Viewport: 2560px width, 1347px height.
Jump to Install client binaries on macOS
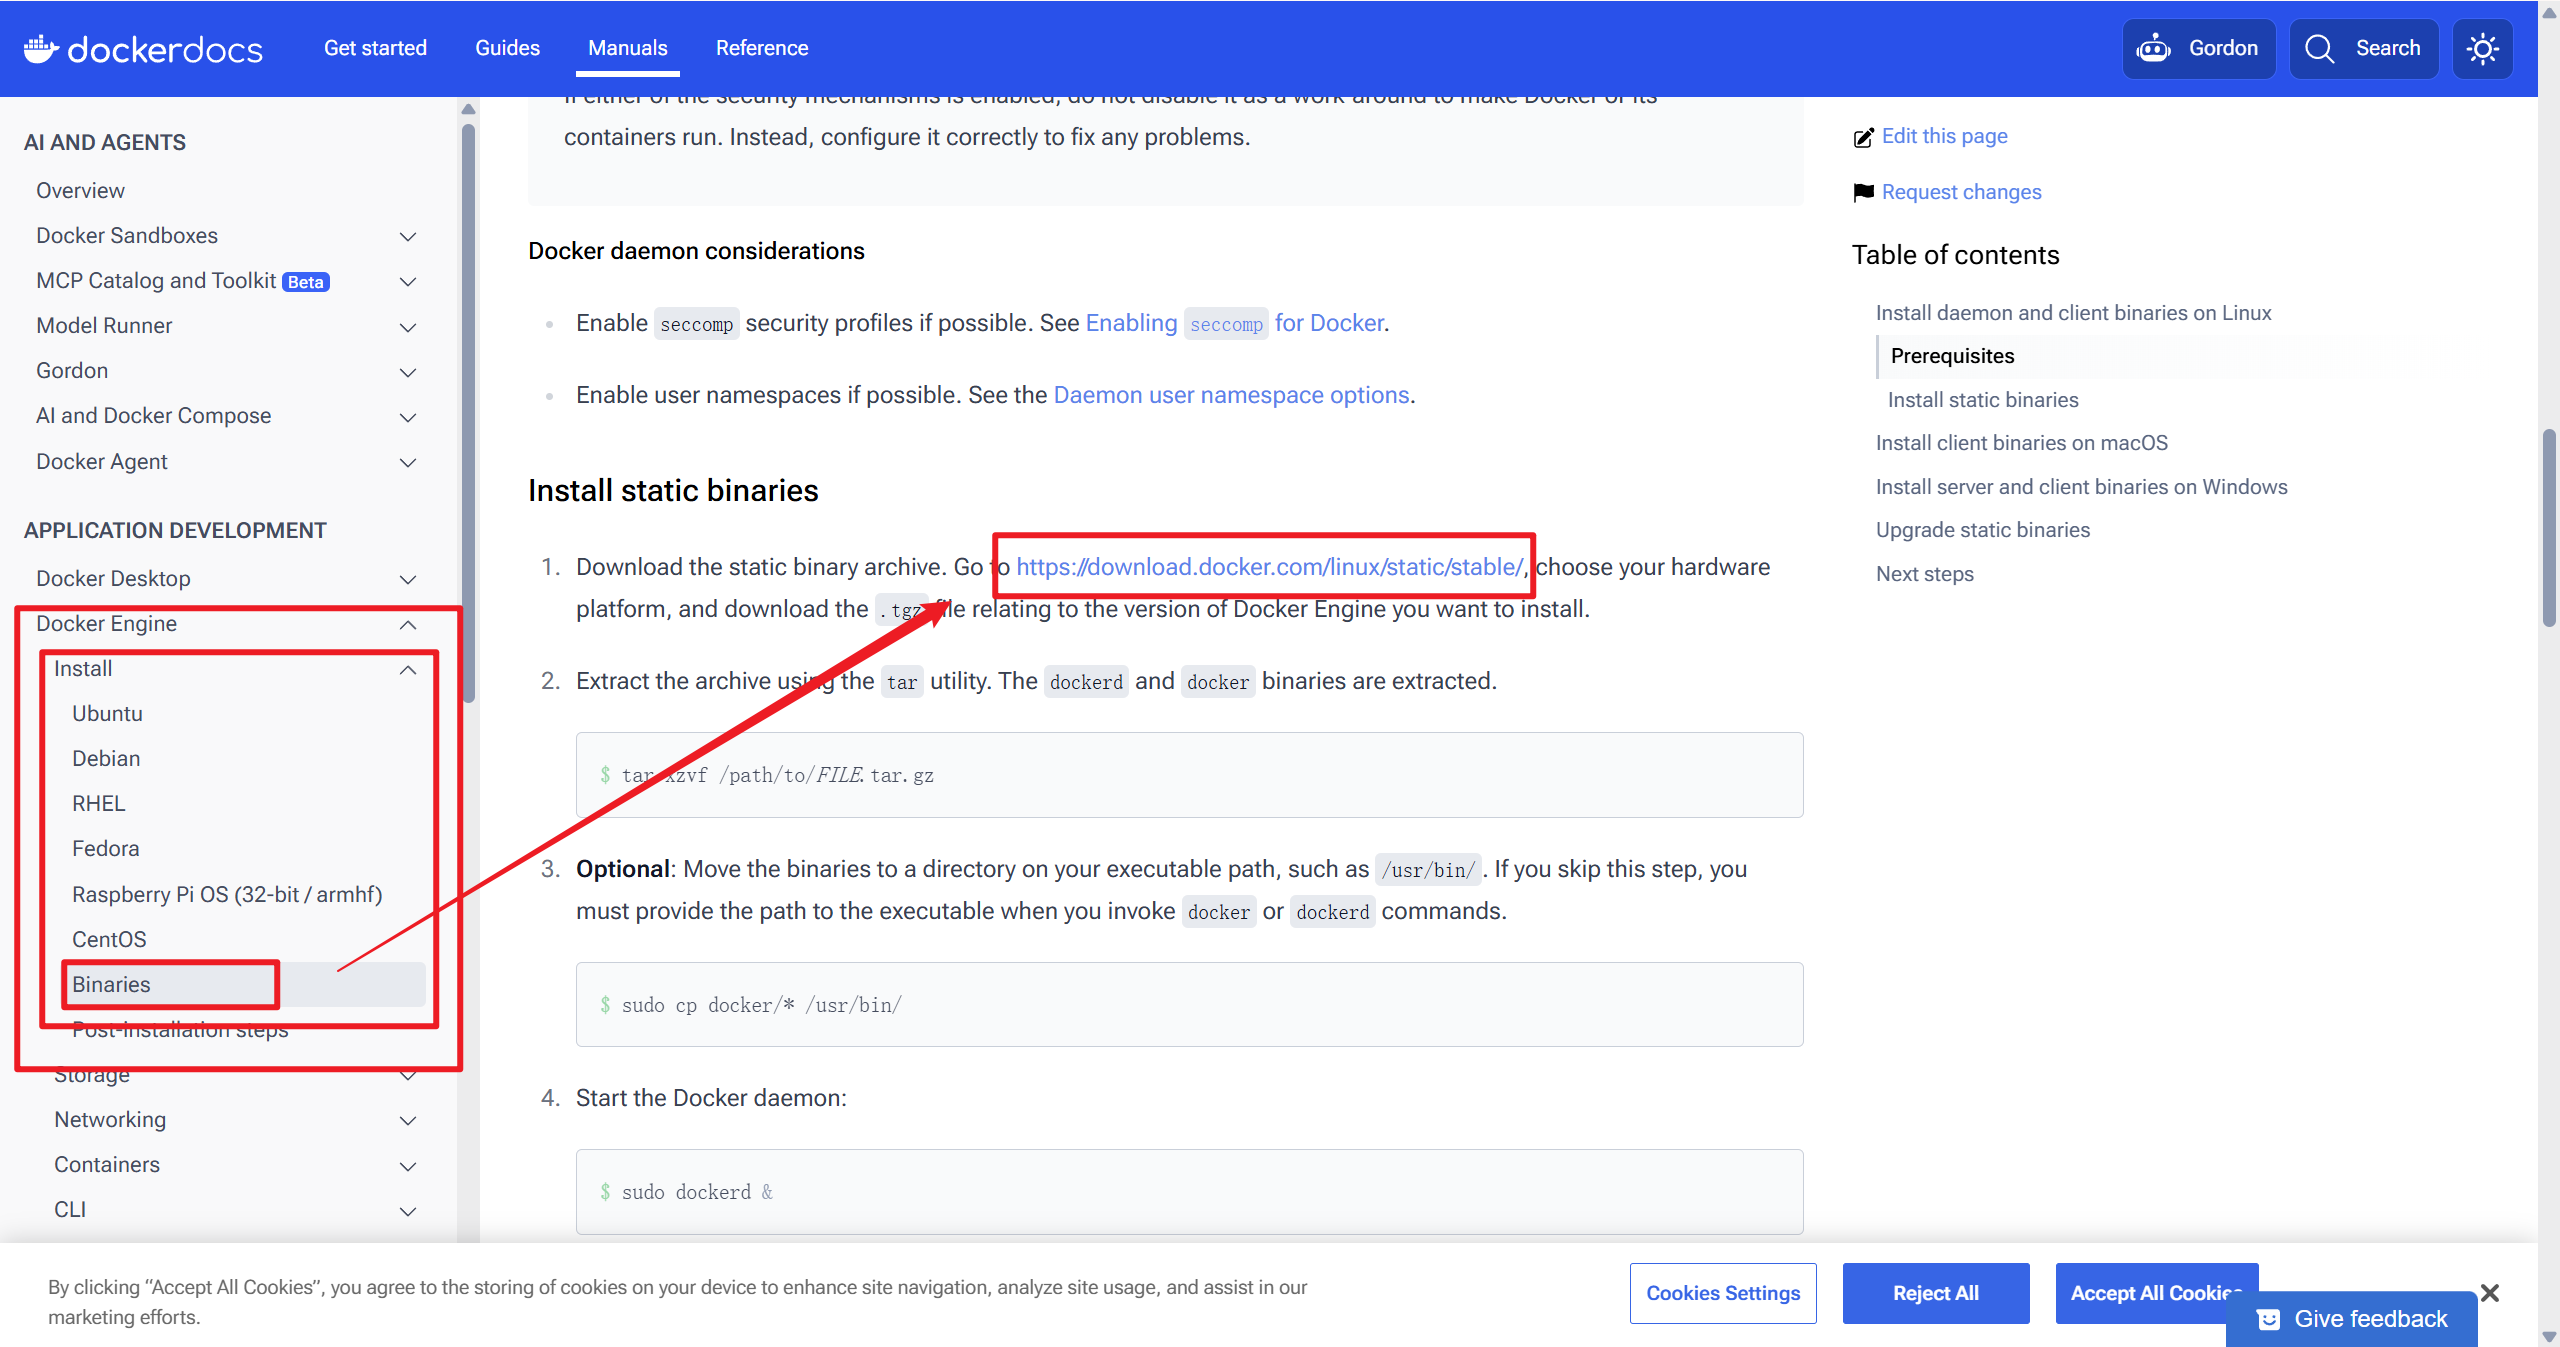click(x=2021, y=443)
